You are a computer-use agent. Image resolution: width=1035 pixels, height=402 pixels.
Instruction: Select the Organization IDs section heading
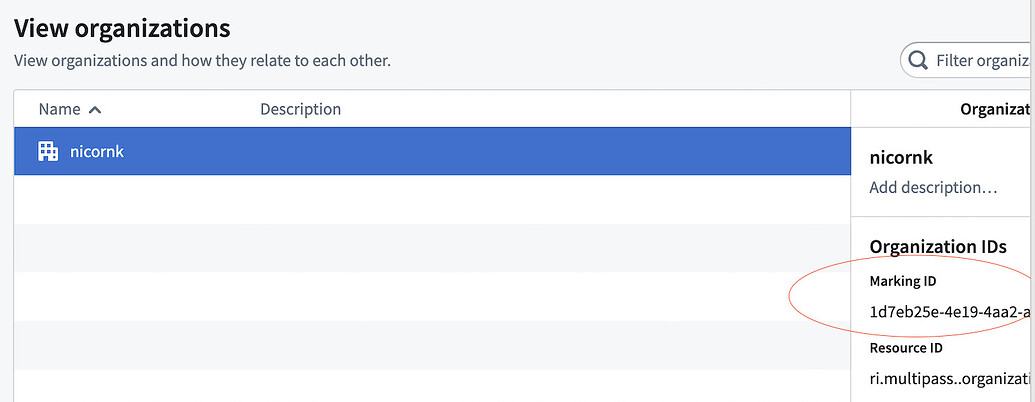click(x=937, y=247)
